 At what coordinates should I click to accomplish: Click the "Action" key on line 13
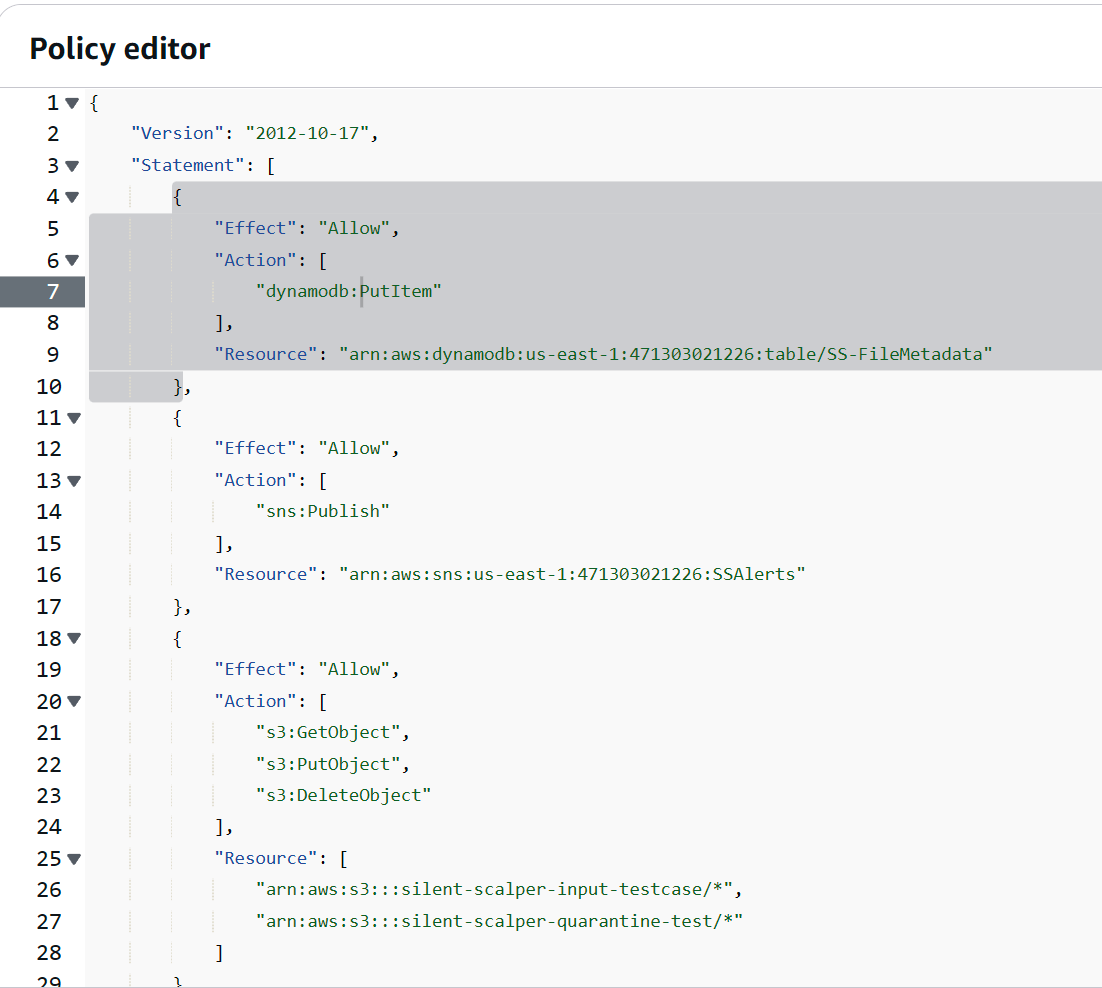tap(255, 480)
